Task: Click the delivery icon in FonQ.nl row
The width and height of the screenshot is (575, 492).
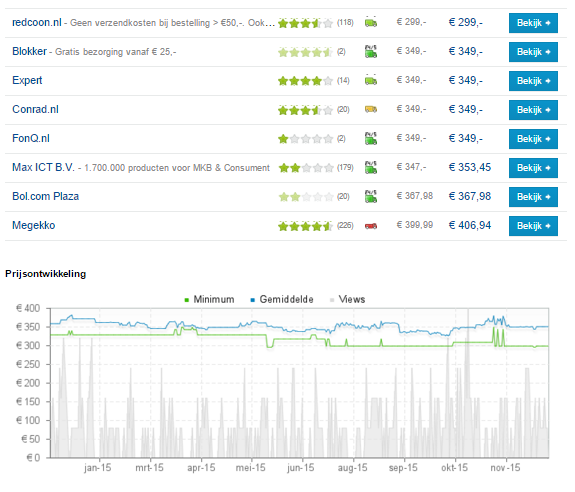Action: coord(371,139)
